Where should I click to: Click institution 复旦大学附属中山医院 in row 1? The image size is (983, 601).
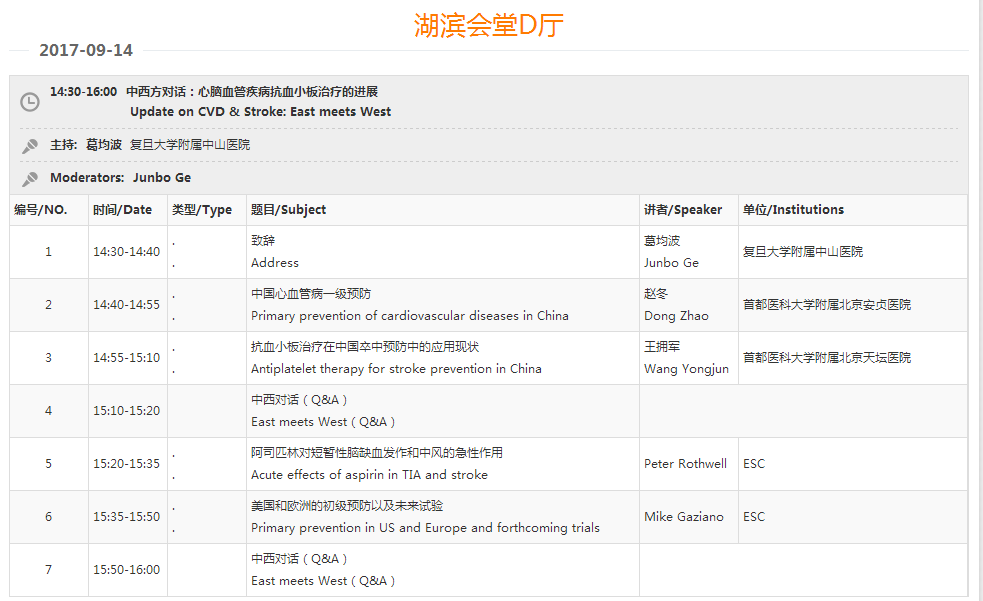pyautogui.click(x=802, y=252)
